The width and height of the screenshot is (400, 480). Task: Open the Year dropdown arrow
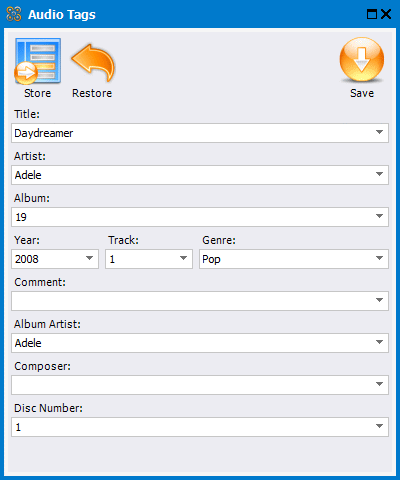point(89,258)
